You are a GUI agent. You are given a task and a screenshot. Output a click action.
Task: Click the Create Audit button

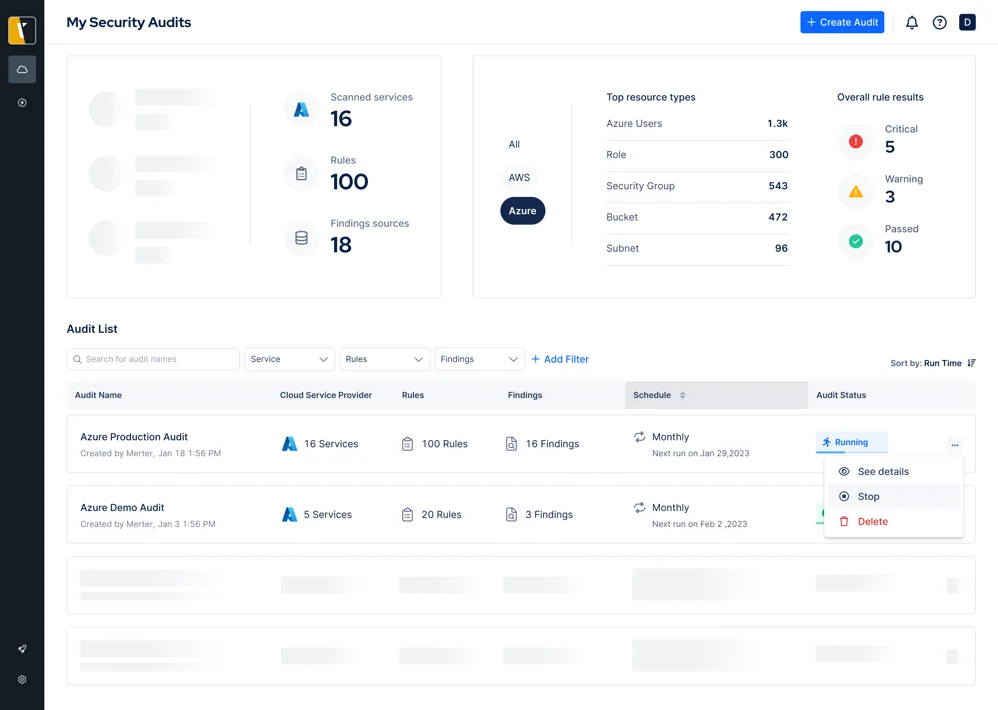[842, 21]
